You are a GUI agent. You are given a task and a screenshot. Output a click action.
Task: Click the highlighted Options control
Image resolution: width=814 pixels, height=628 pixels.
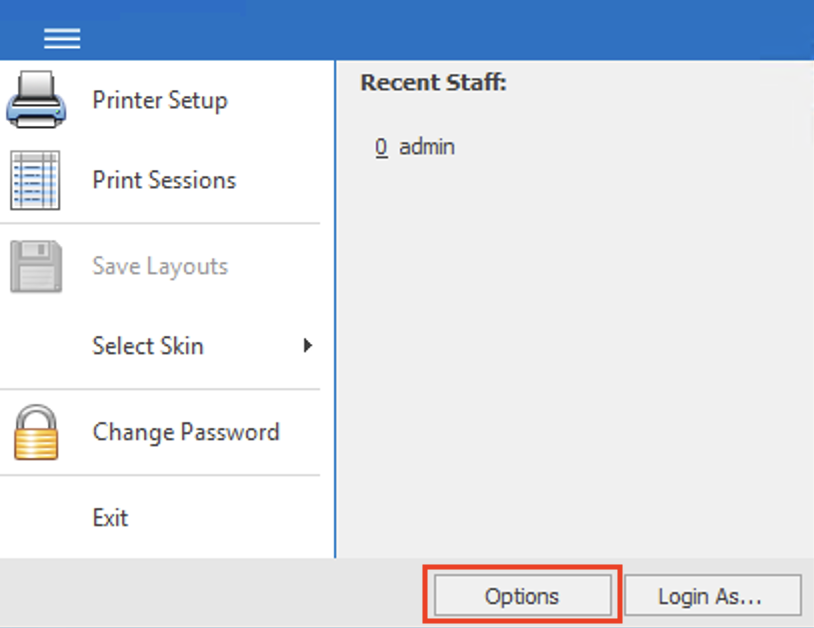(x=521, y=595)
